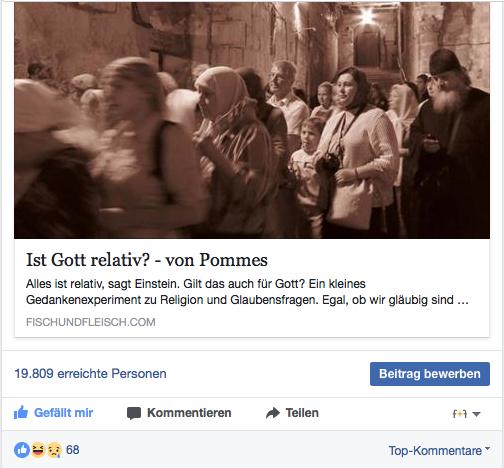Open the 19.809 erreichte Personen stats
Image resolution: width=504 pixels, height=468 pixels.
90,374
